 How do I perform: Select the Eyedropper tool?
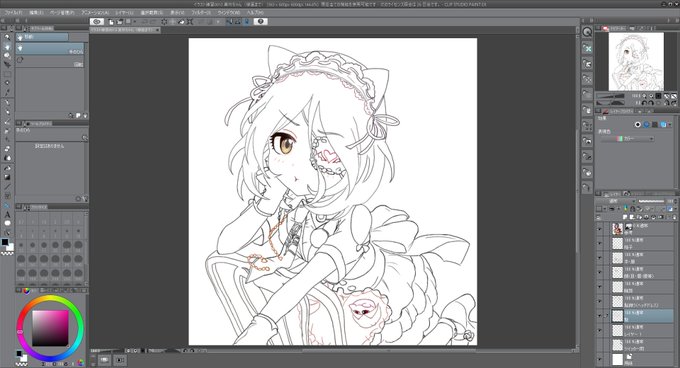click(7, 92)
